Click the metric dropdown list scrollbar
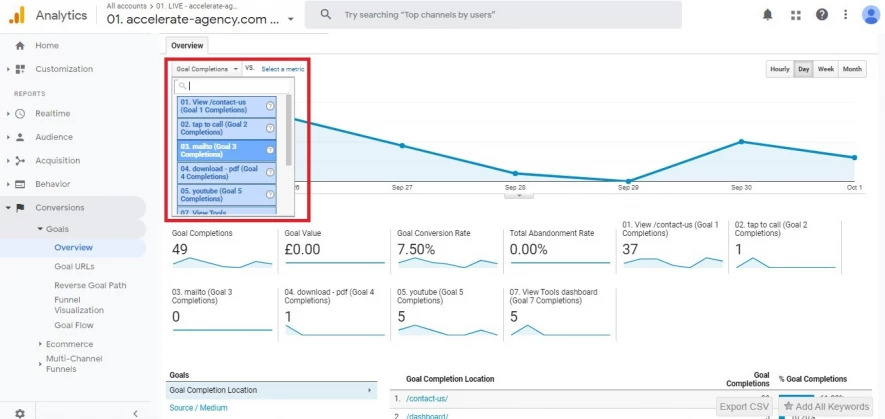Image resolution: width=885 pixels, height=419 pixels. (x=289, y=130)
